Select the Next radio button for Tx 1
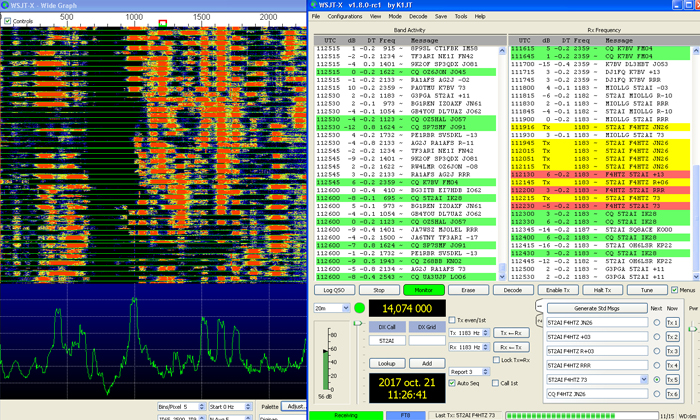The height and width of the screenshot is (420, 700). pos(657,323)
